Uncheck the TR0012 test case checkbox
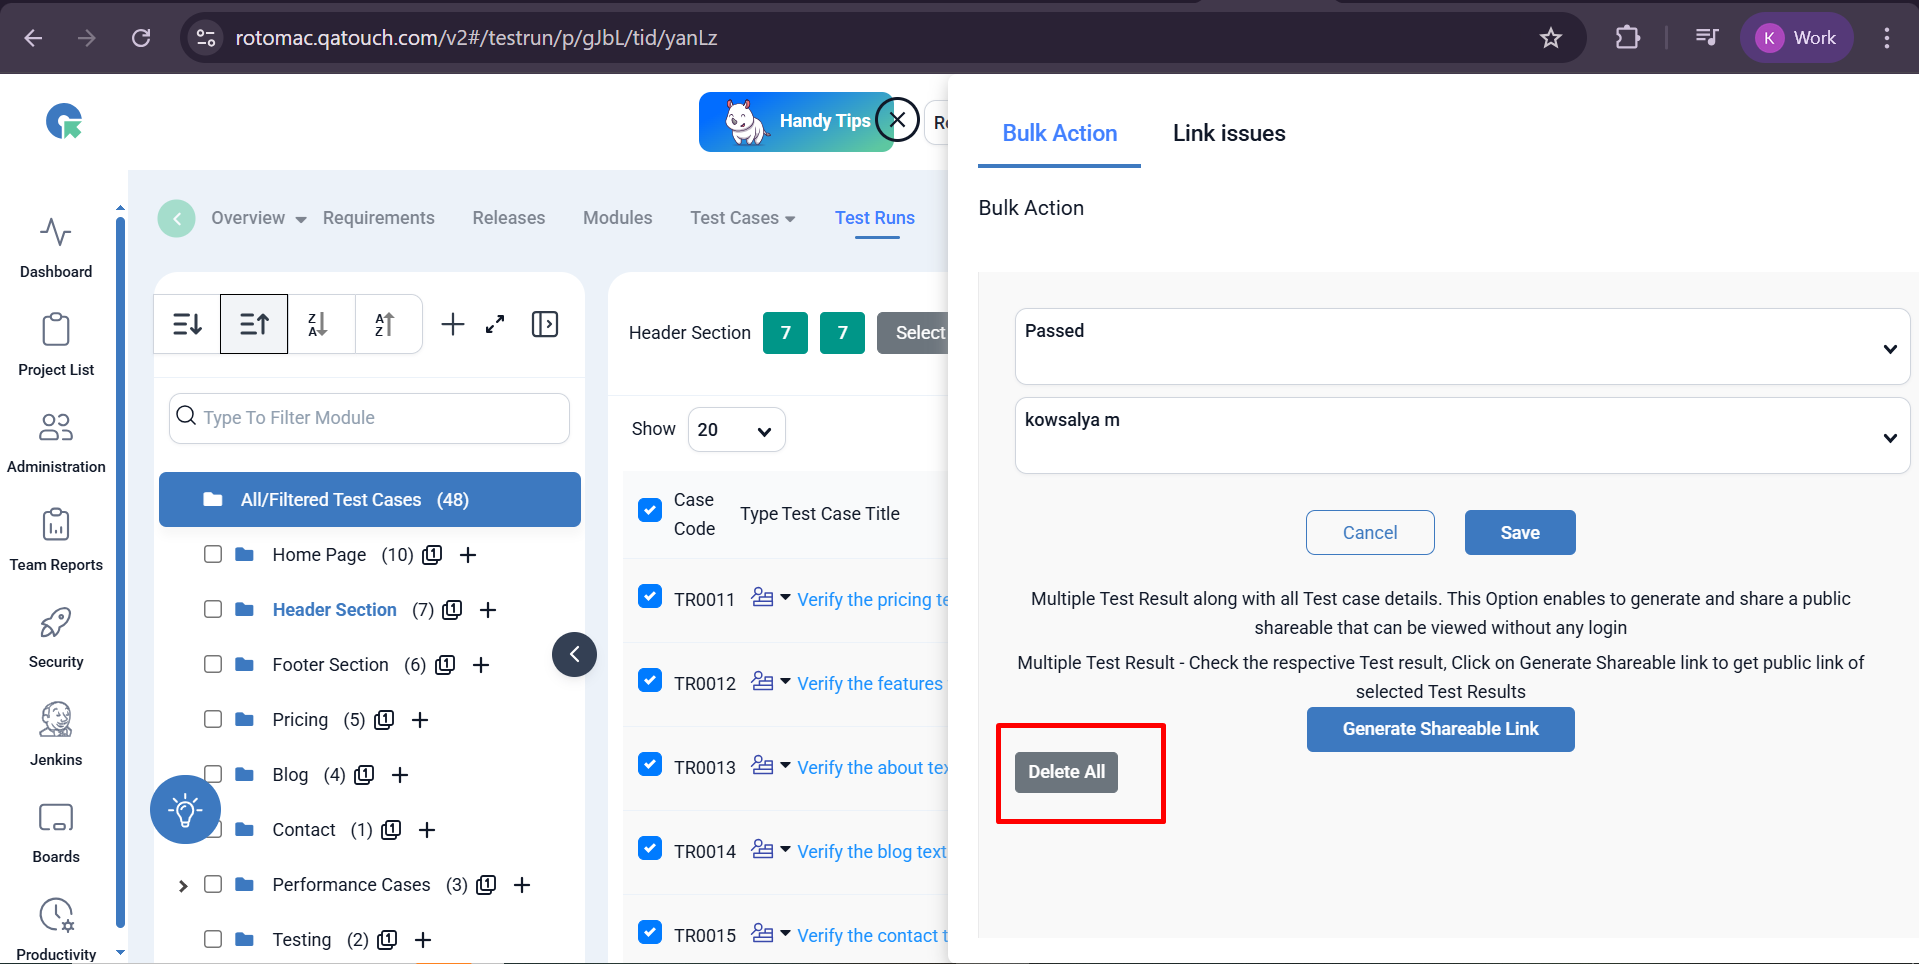The width and height of the screenshot is (1919, 964). [650, 681]
